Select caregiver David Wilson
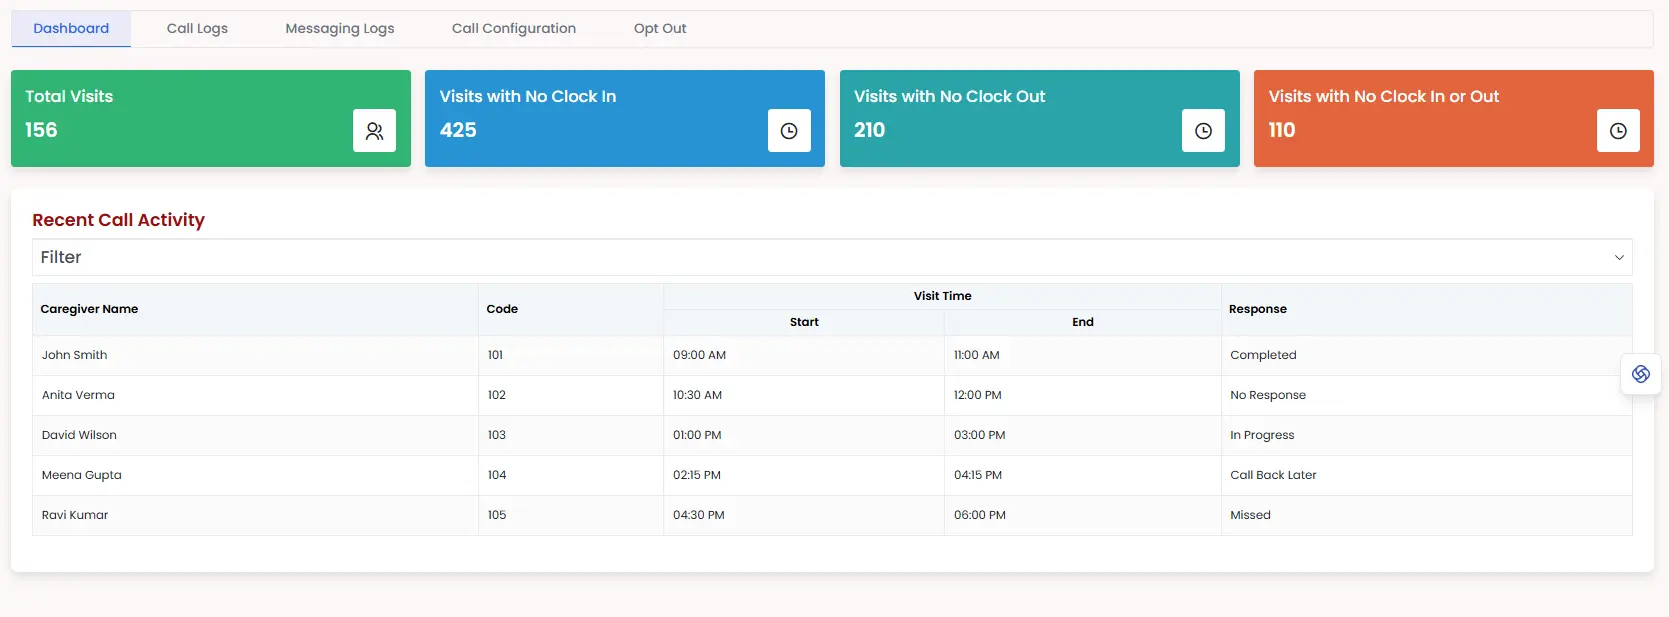Viewport: 1669px width, 617px height. [x=79, y=435]
